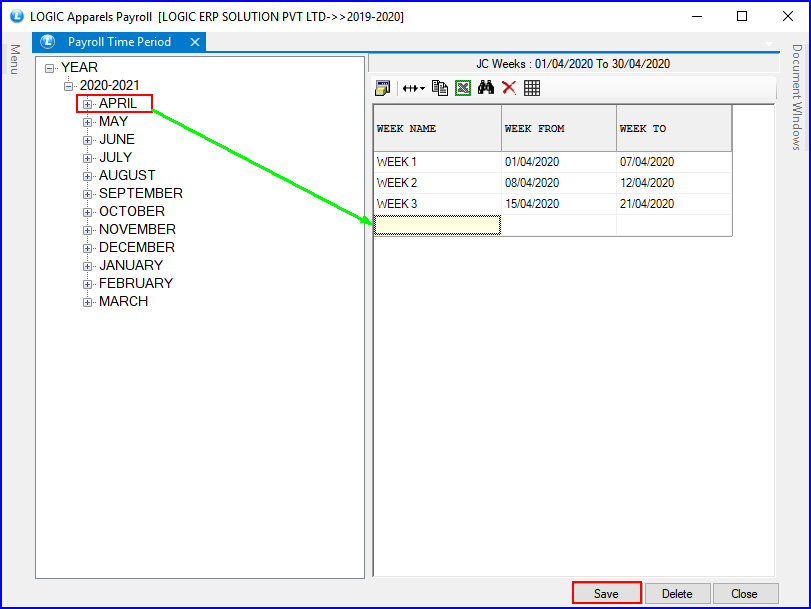Screen dimensions: 811x609
Task: Expand the JULY tree node
Action: [87, 158]
